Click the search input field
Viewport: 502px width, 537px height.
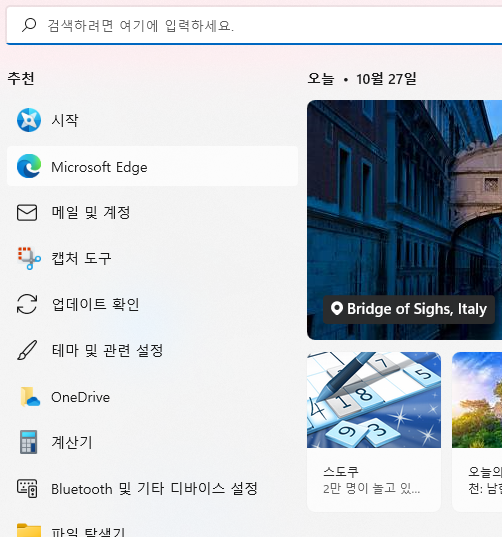tap(254, 26)
